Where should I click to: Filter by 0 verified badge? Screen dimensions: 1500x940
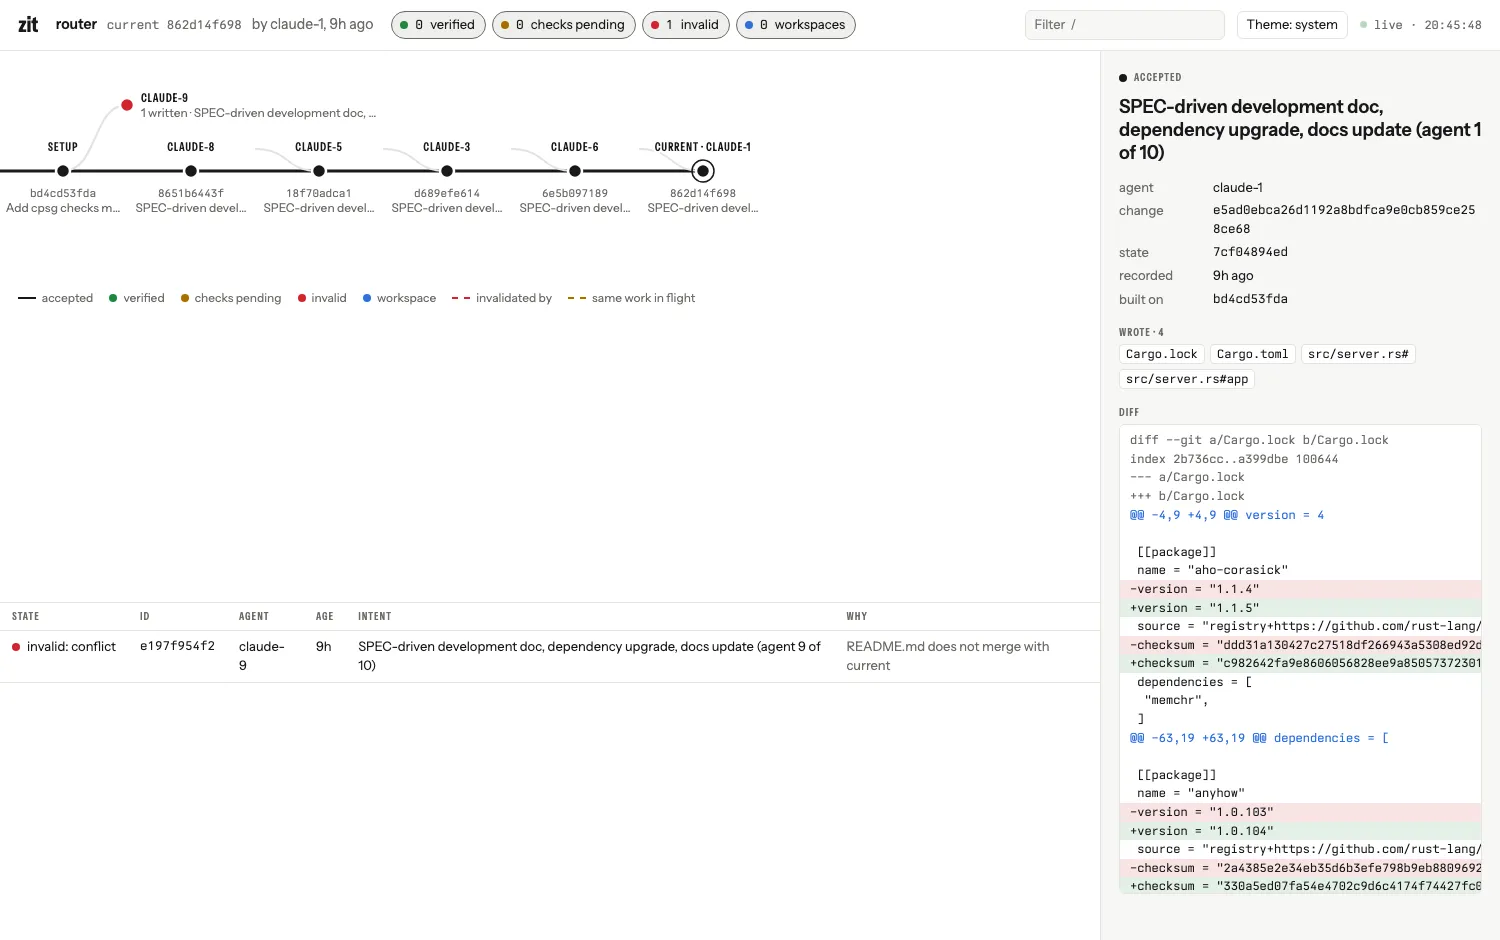pos(438,25)
